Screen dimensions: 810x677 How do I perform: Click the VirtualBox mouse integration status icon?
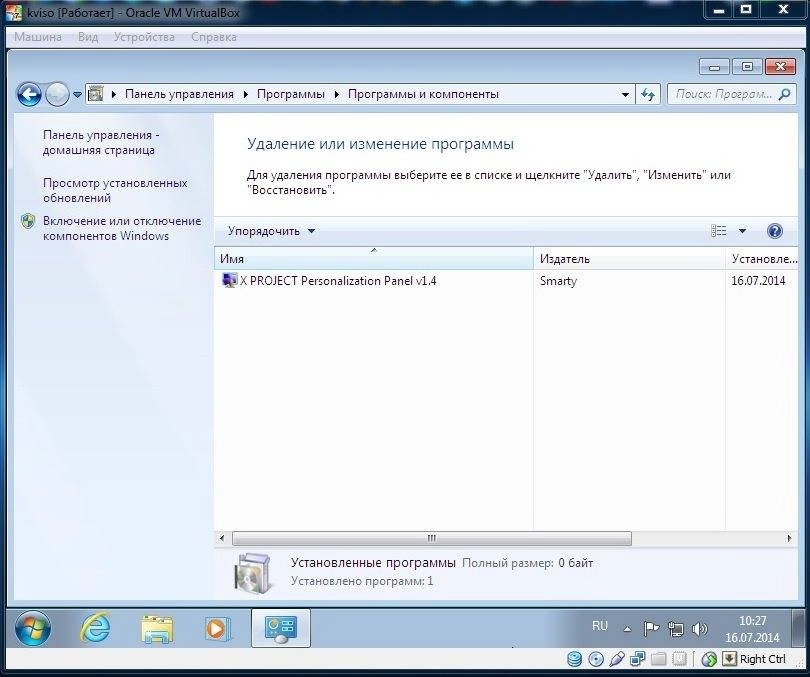click(709, 659)
